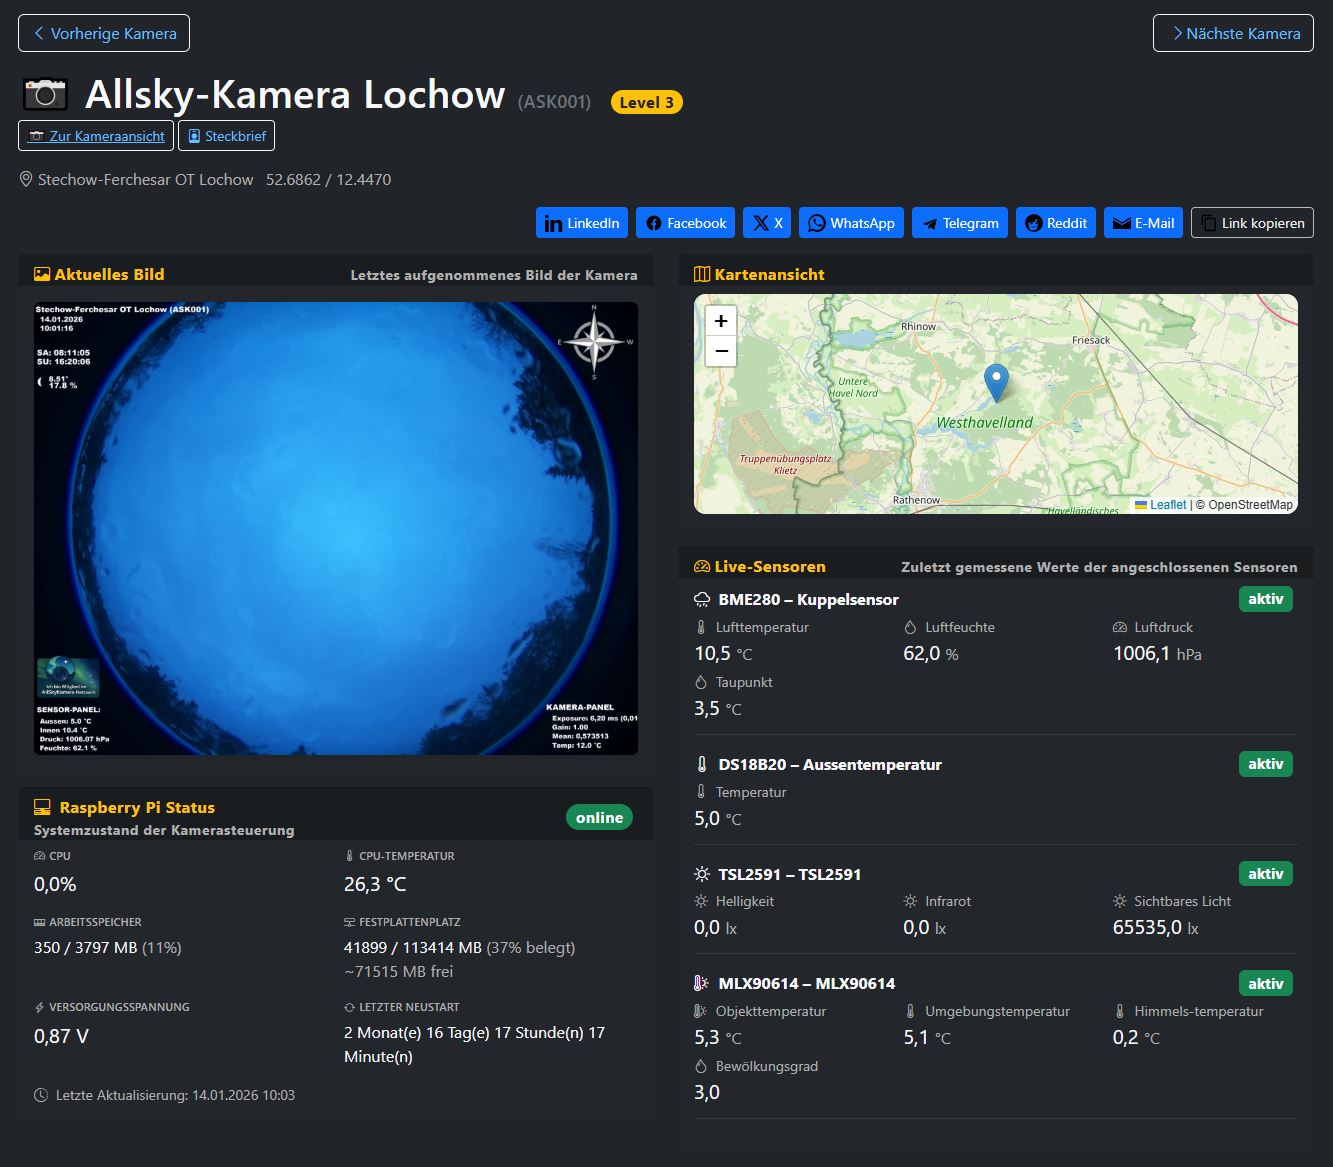This screenshot has width=1333, height=1167.
Task: Toggle the aktiv badge on the MLX90614 sensor
Action: coord(1265,983)
